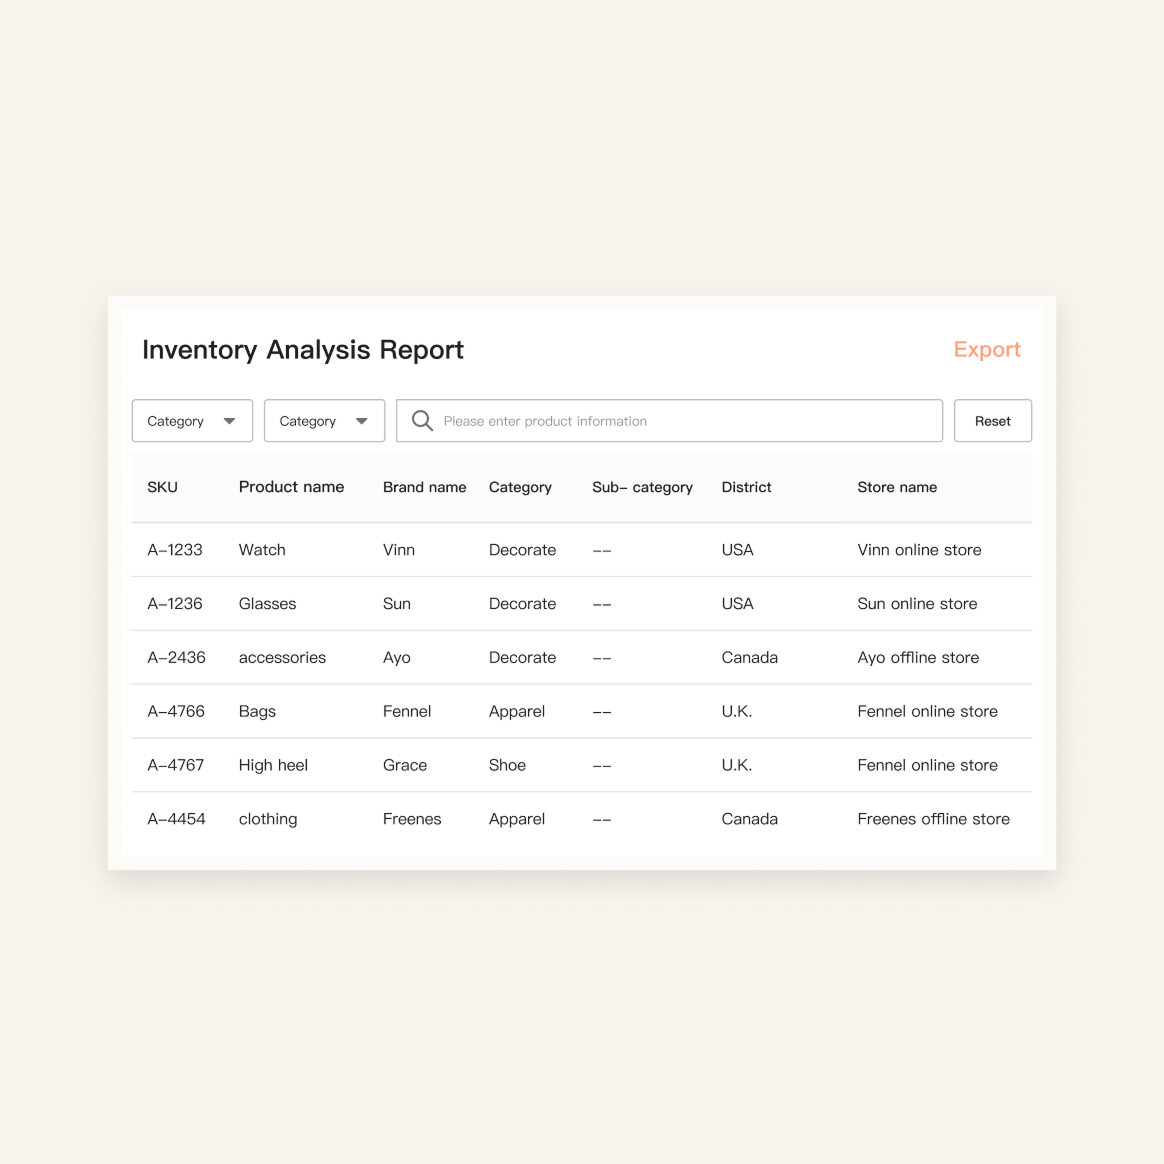Click the Inventory Analysis Report title
The image size is (1164, 1164).
tap(303, 350)
